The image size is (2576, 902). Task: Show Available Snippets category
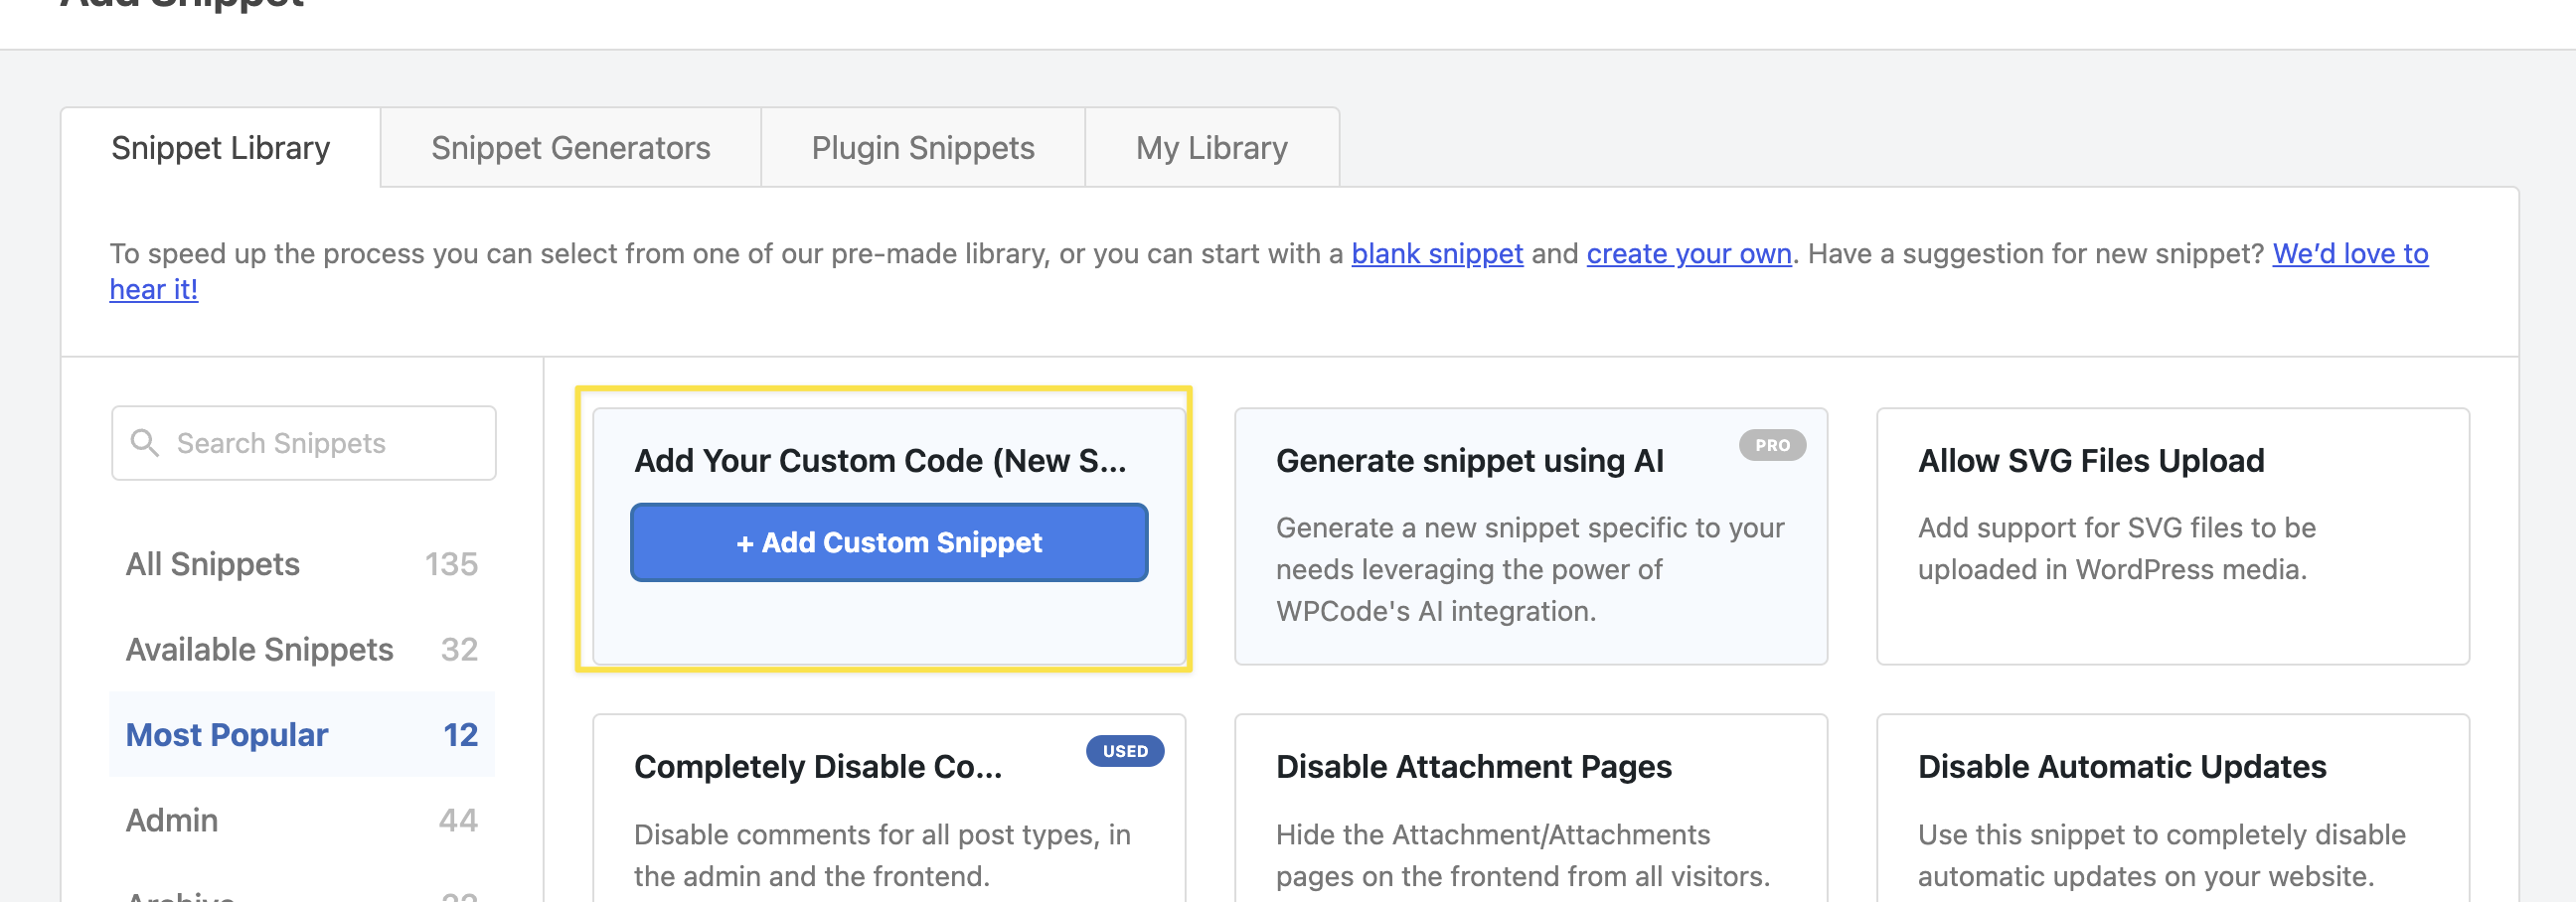point(302,649)
